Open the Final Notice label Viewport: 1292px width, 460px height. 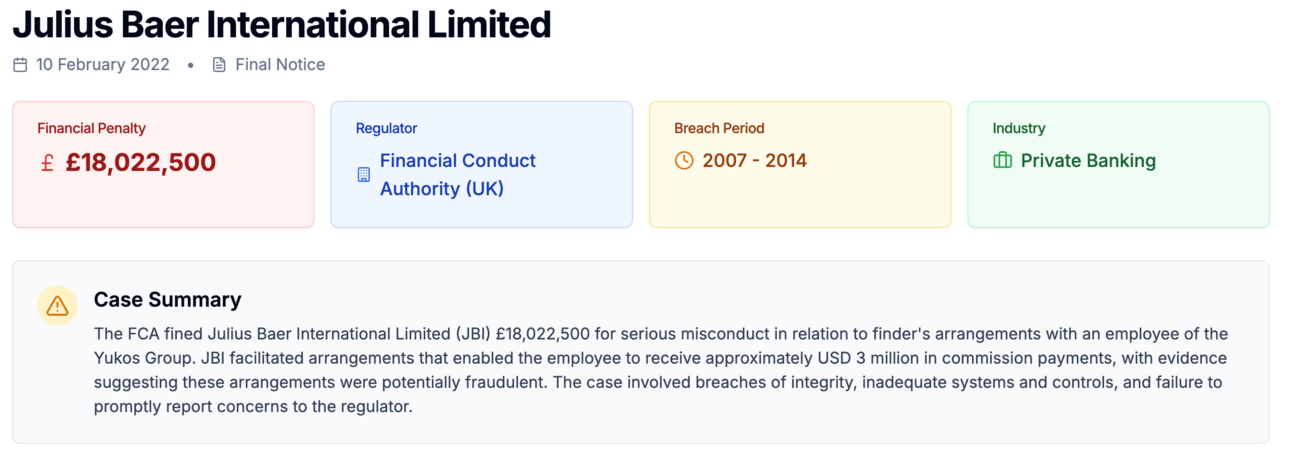point(280,65)
